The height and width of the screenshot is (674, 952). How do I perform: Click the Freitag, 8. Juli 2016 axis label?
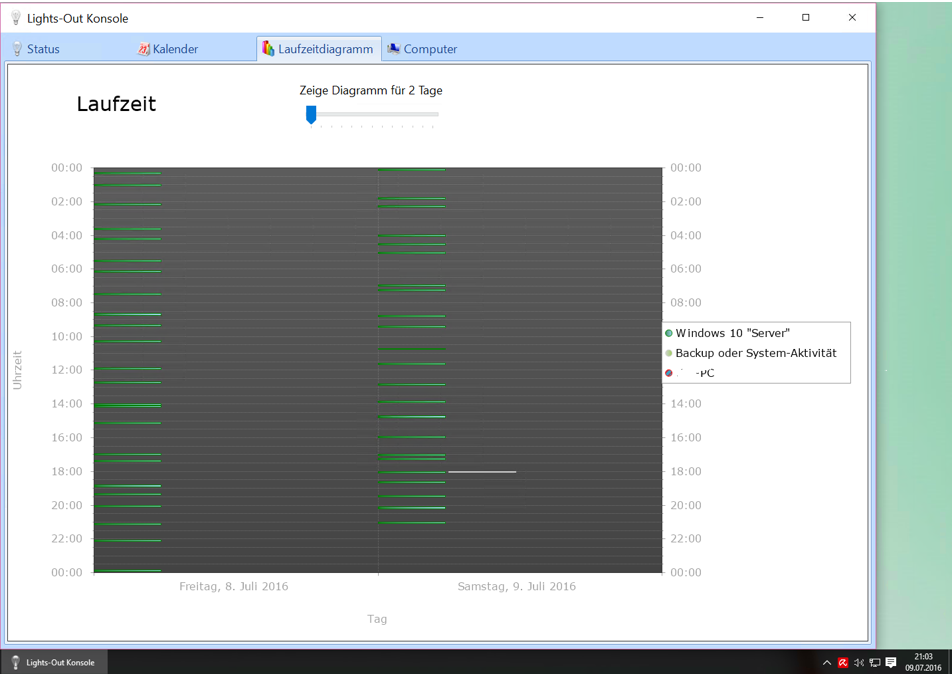tap(233, 586)
